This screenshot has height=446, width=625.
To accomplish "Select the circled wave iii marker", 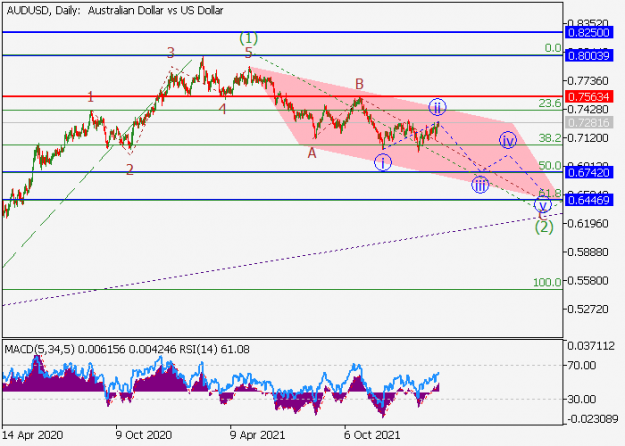I will (x=480, y=185).
